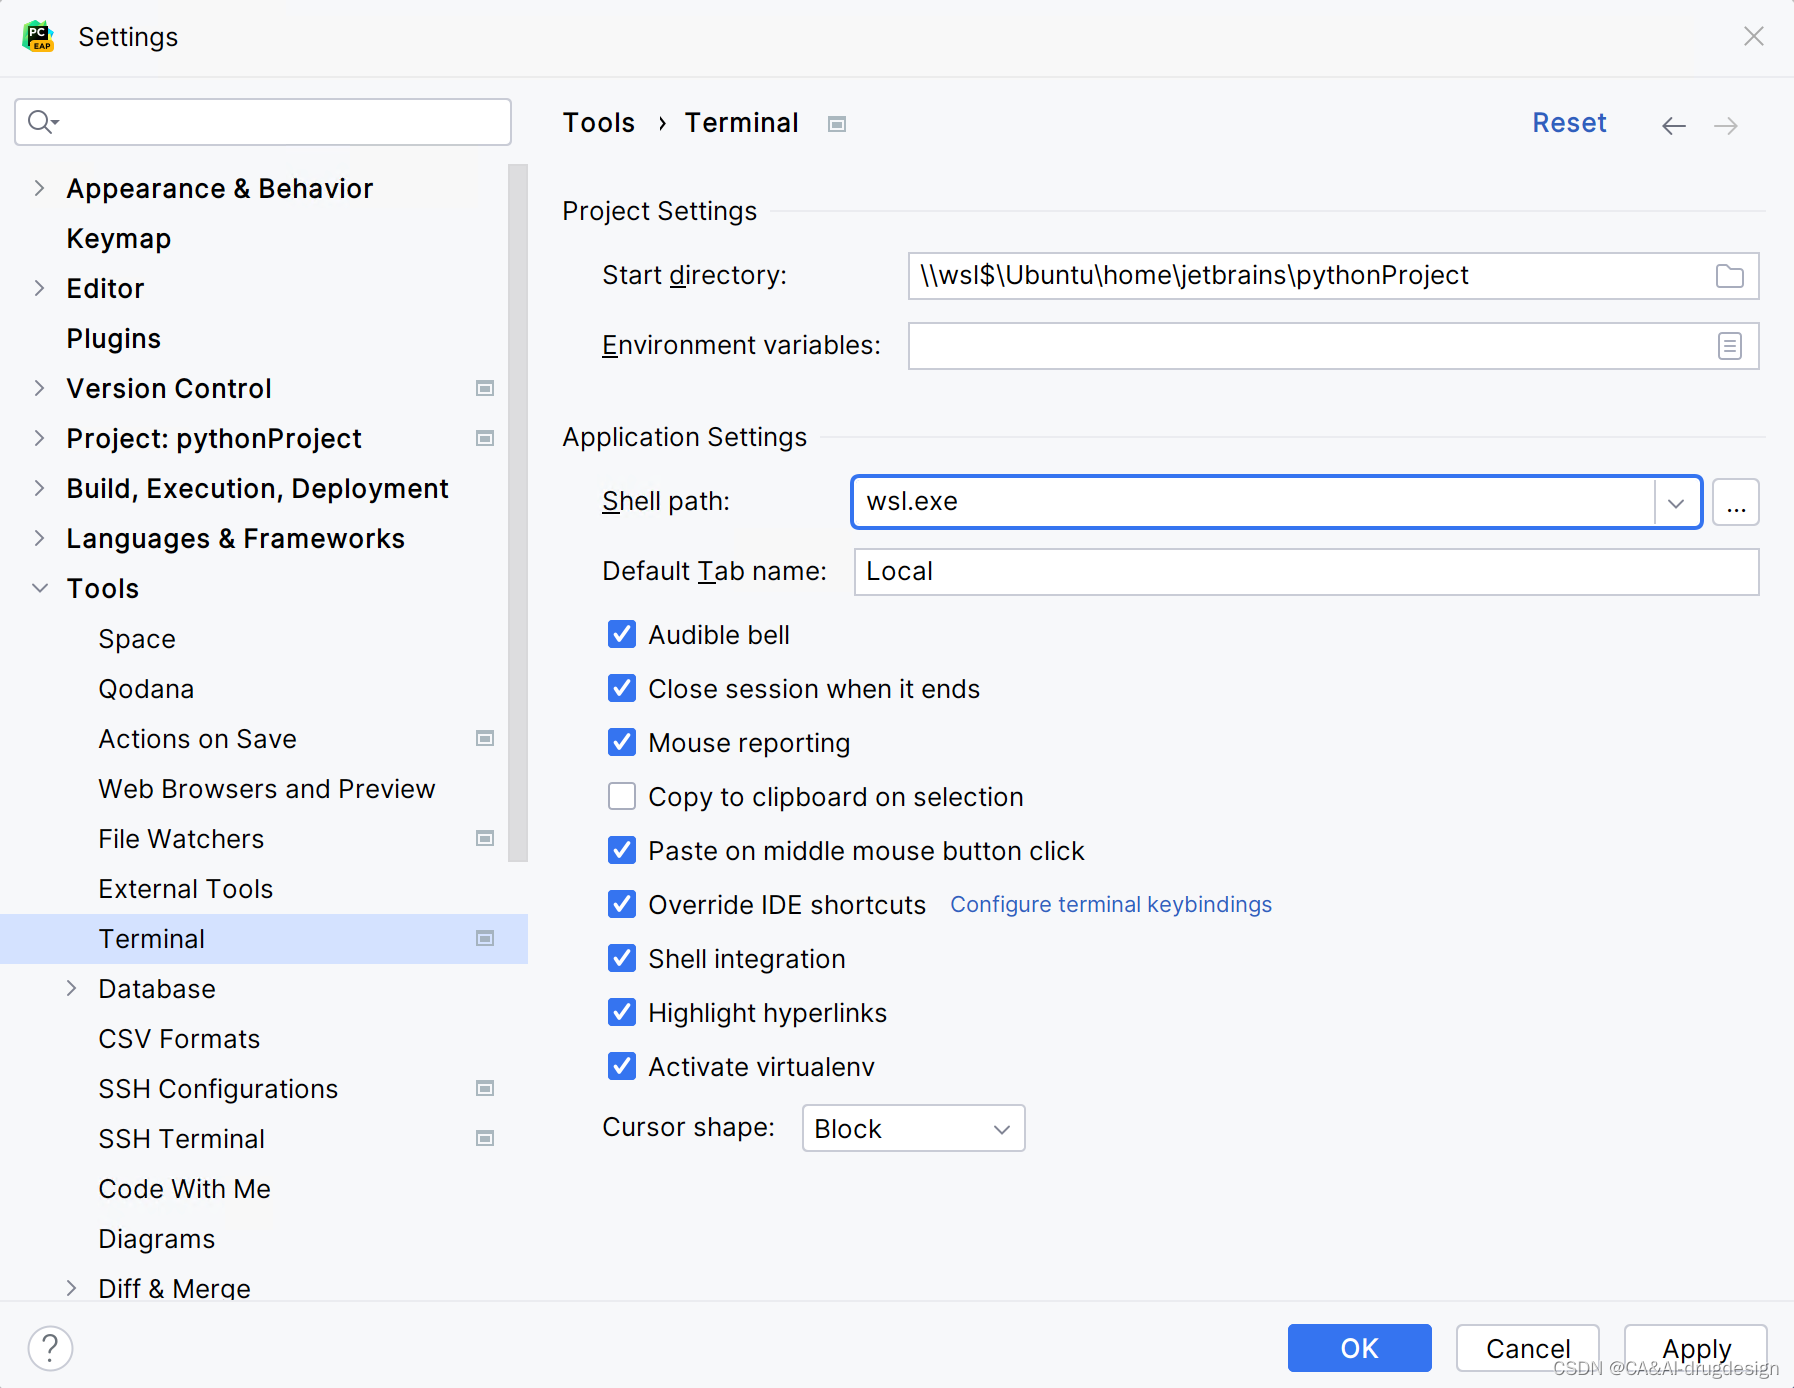Open the Keymap settings page
Image resolution: width=1794 pixels, height=1388 pixels.
point(119,238)
